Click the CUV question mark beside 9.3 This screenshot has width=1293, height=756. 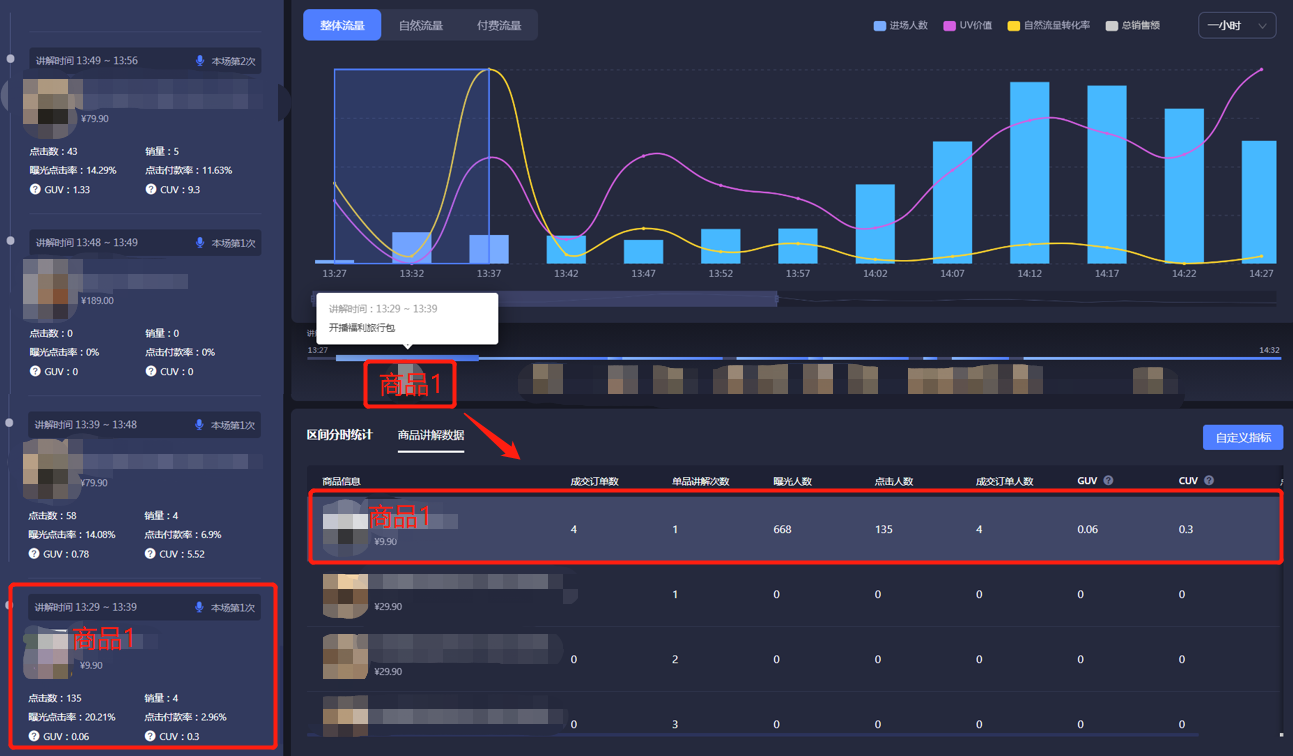click(x=151, y=189)
